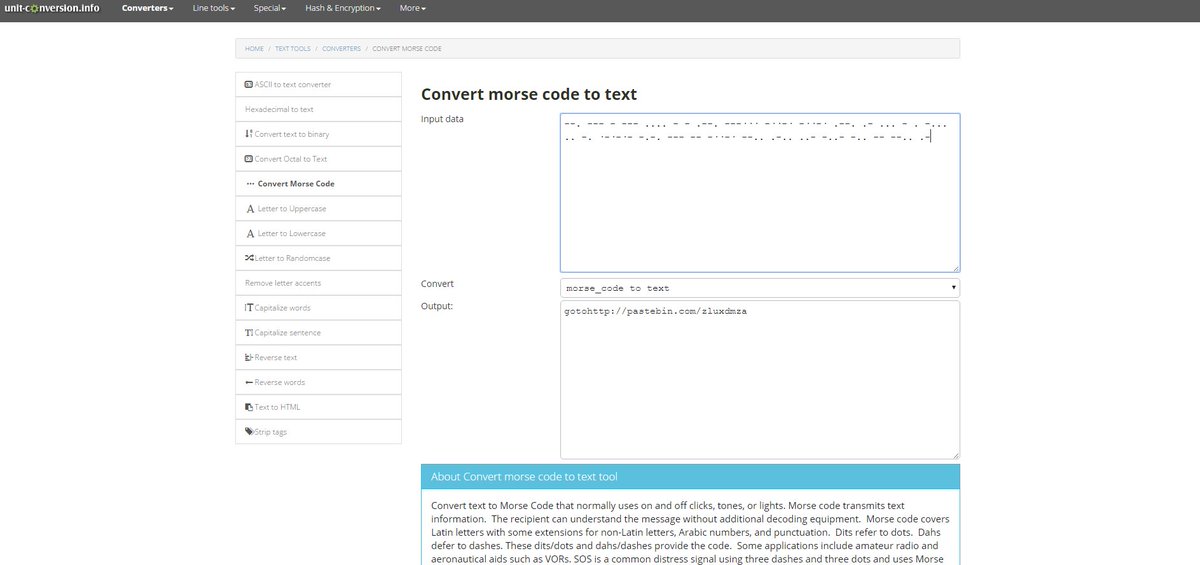This screenshot has width=1200, height=565.
Task: Expand the Hash & Encryption menu
Action: 343,8
